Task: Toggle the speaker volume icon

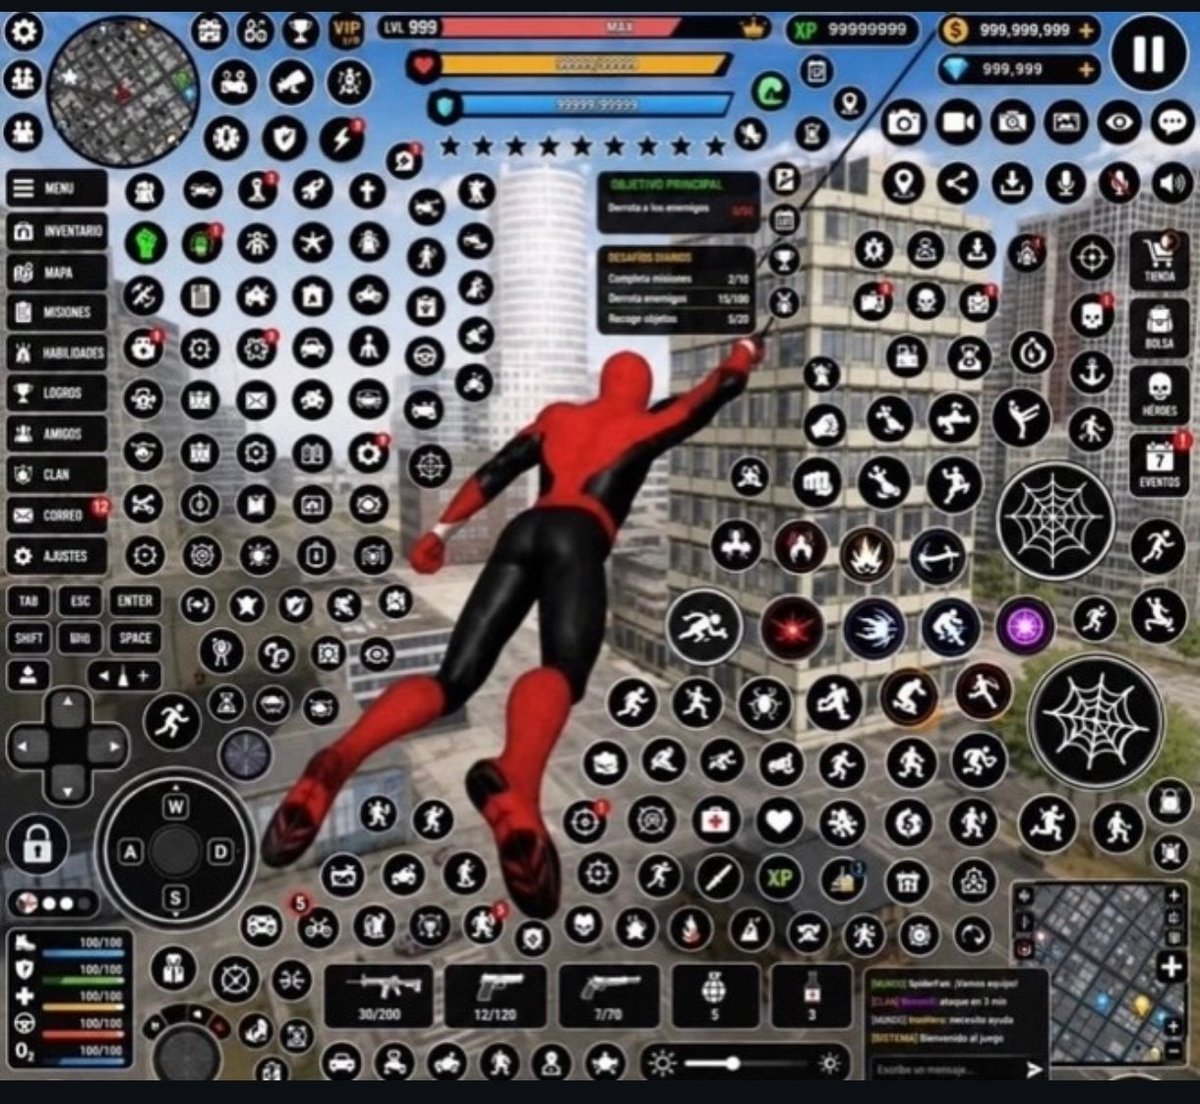Action: (x=1173, y=183)
